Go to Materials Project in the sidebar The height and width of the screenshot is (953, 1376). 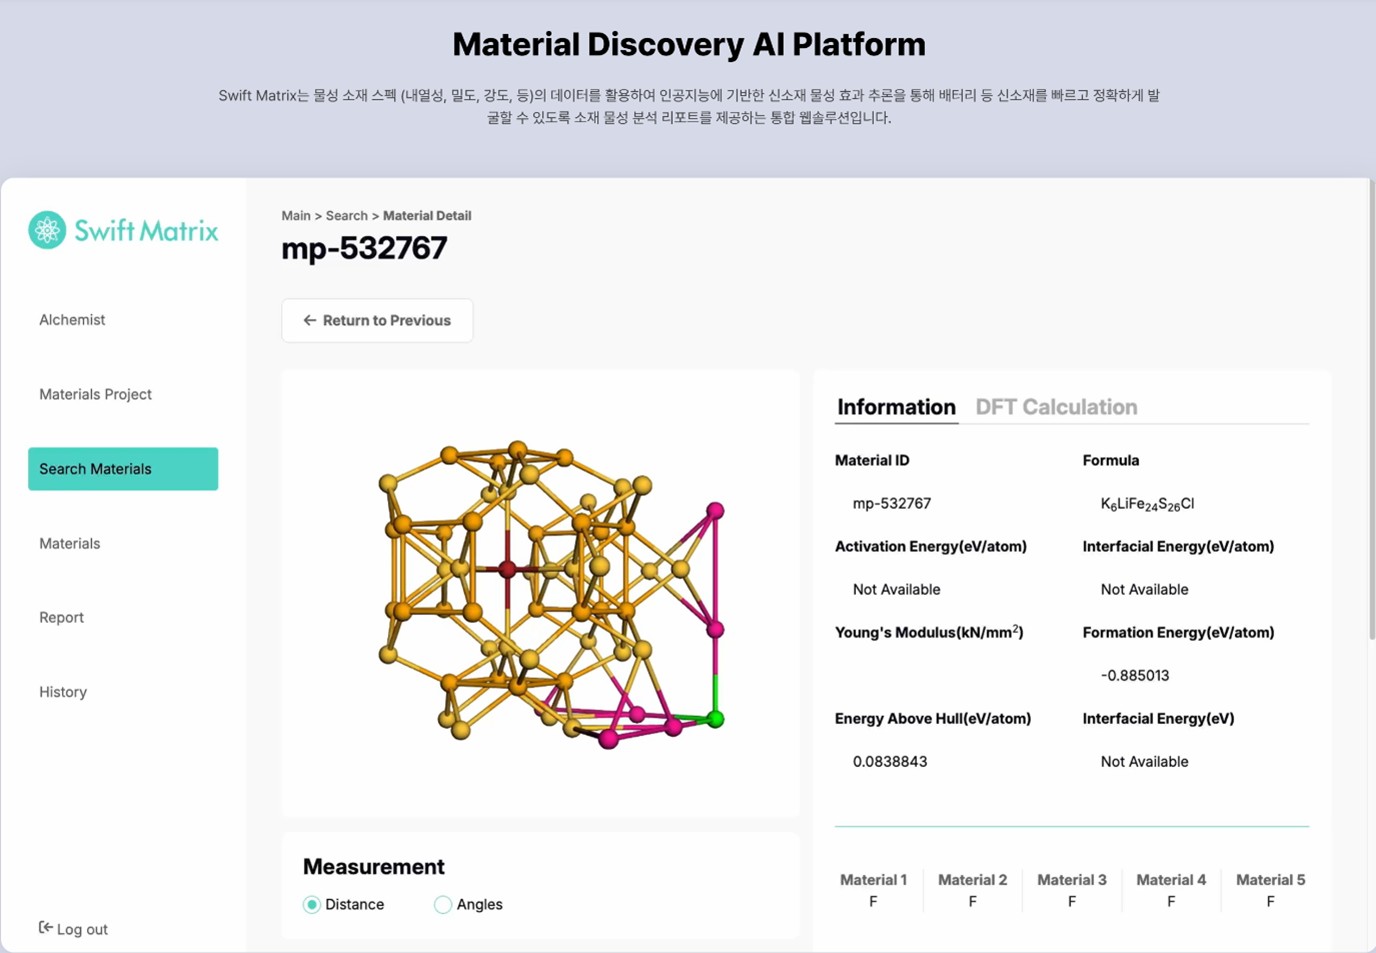[95, 394]
